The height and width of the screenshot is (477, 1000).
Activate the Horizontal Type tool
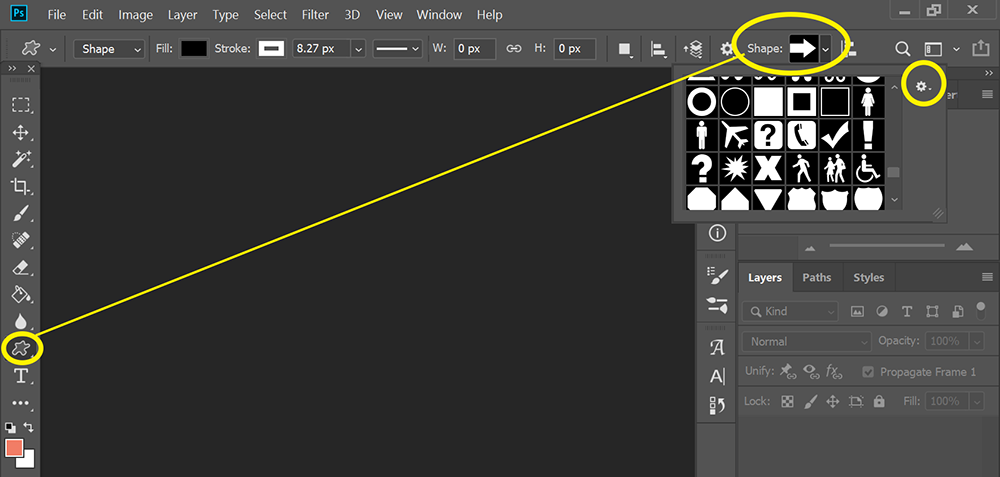pyautogui.click(x=21, y=376)
